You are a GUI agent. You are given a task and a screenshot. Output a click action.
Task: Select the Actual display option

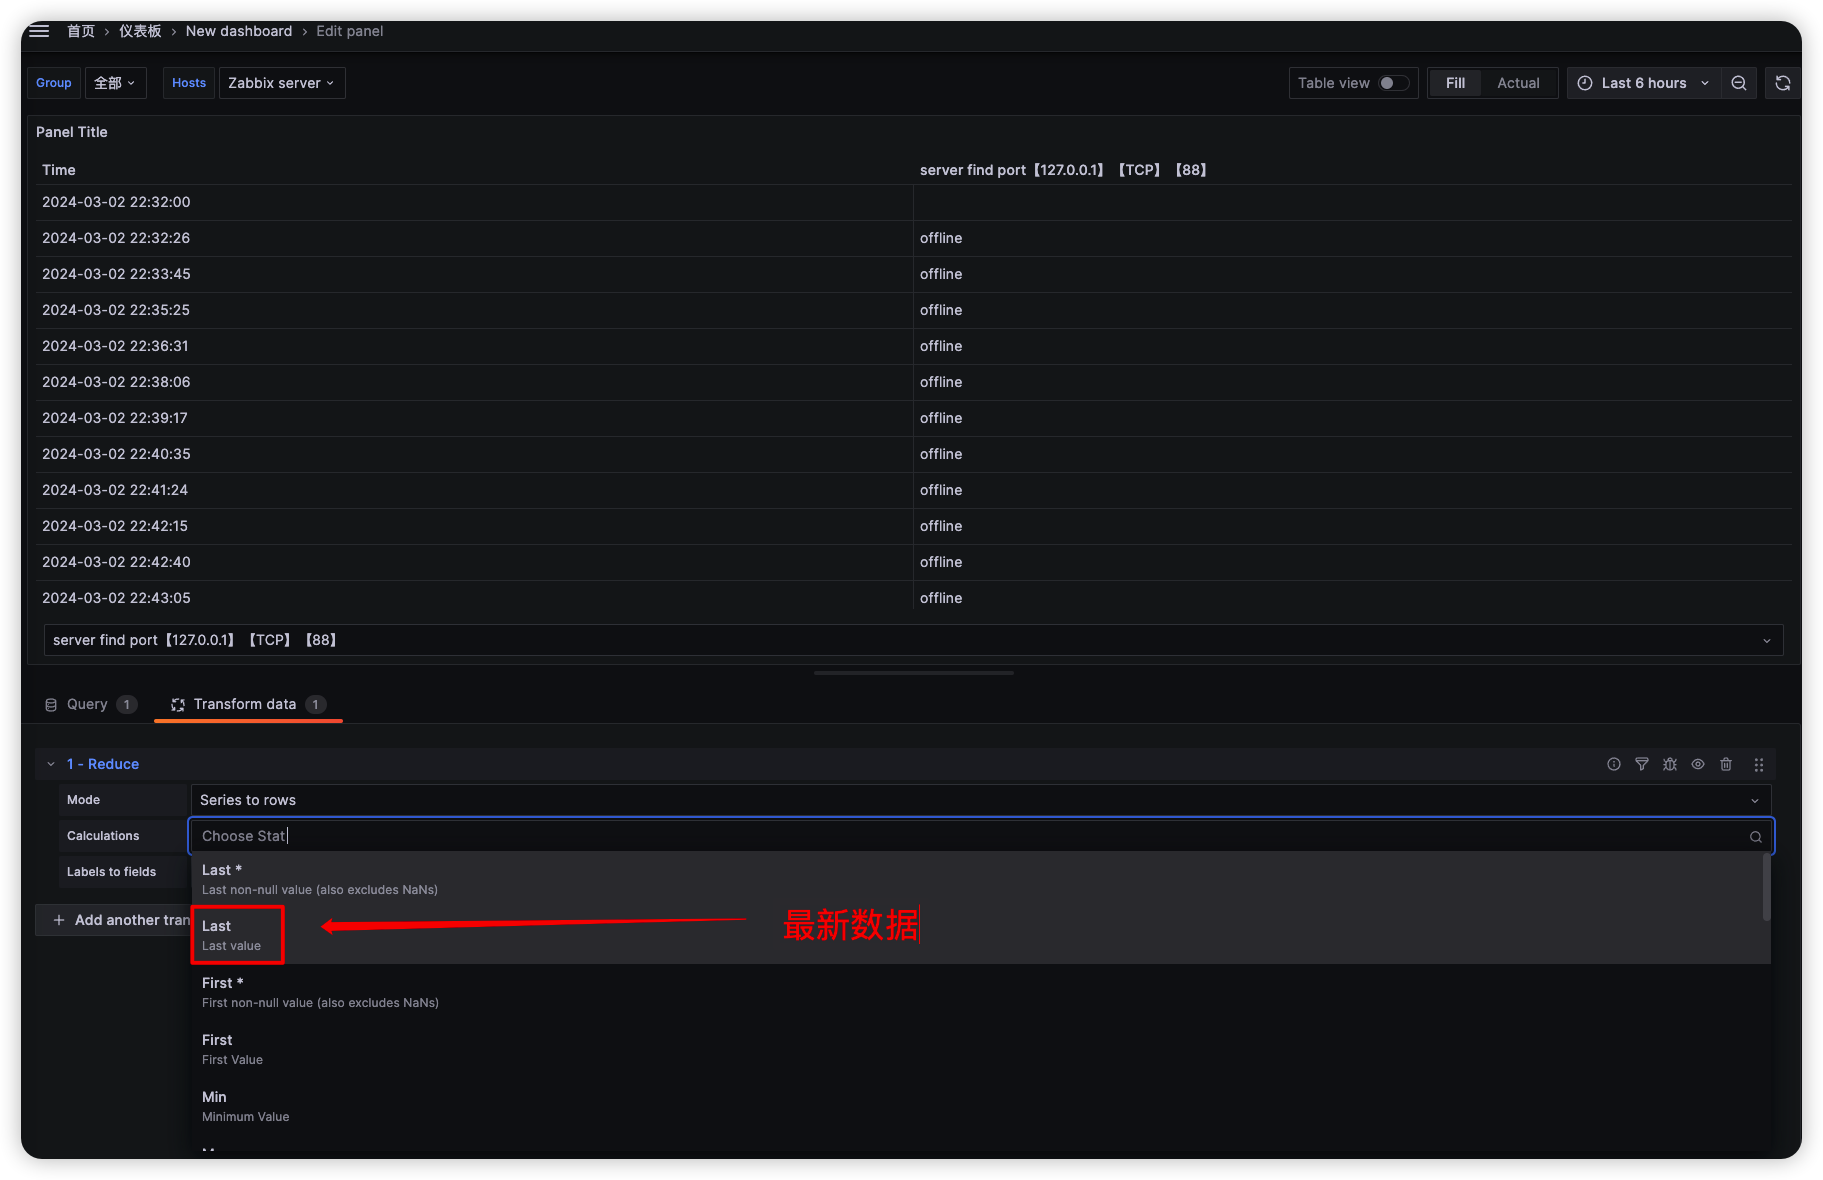coord(1517,83)
